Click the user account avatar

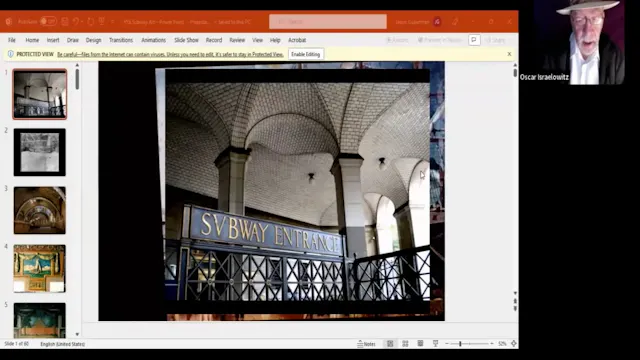click(437, 22)
